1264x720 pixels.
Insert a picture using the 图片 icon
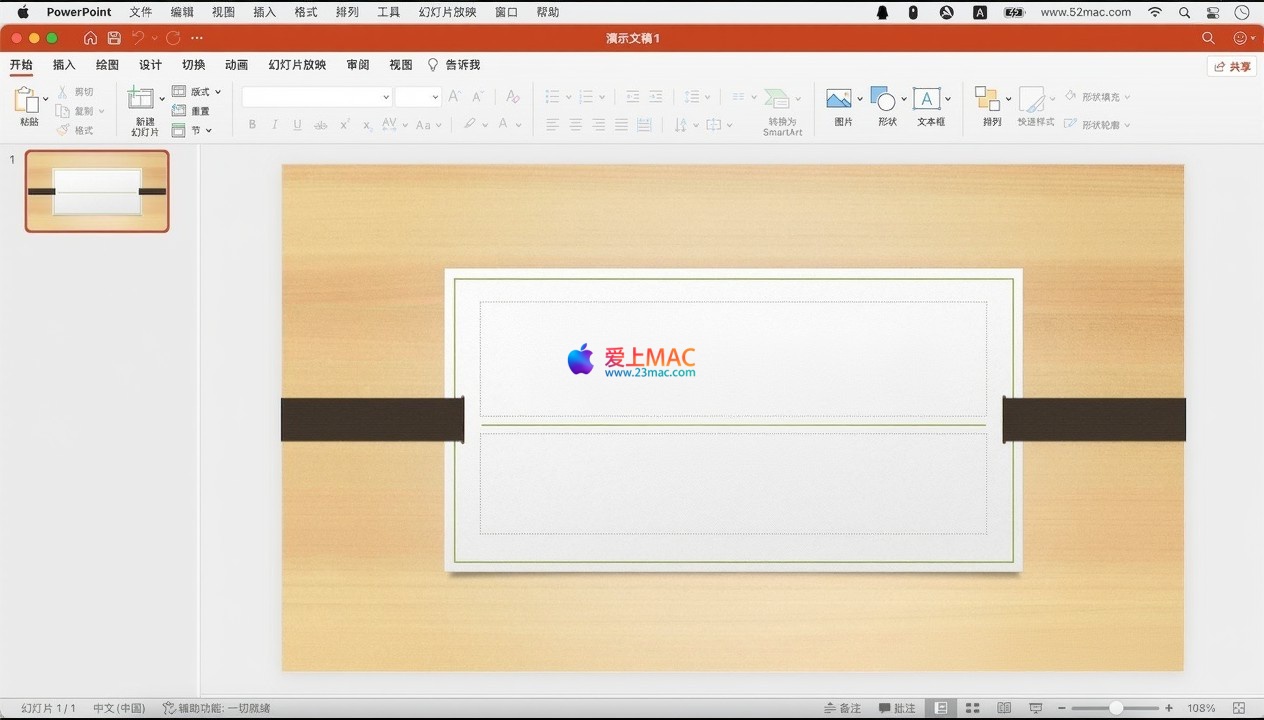pos(838,98)
